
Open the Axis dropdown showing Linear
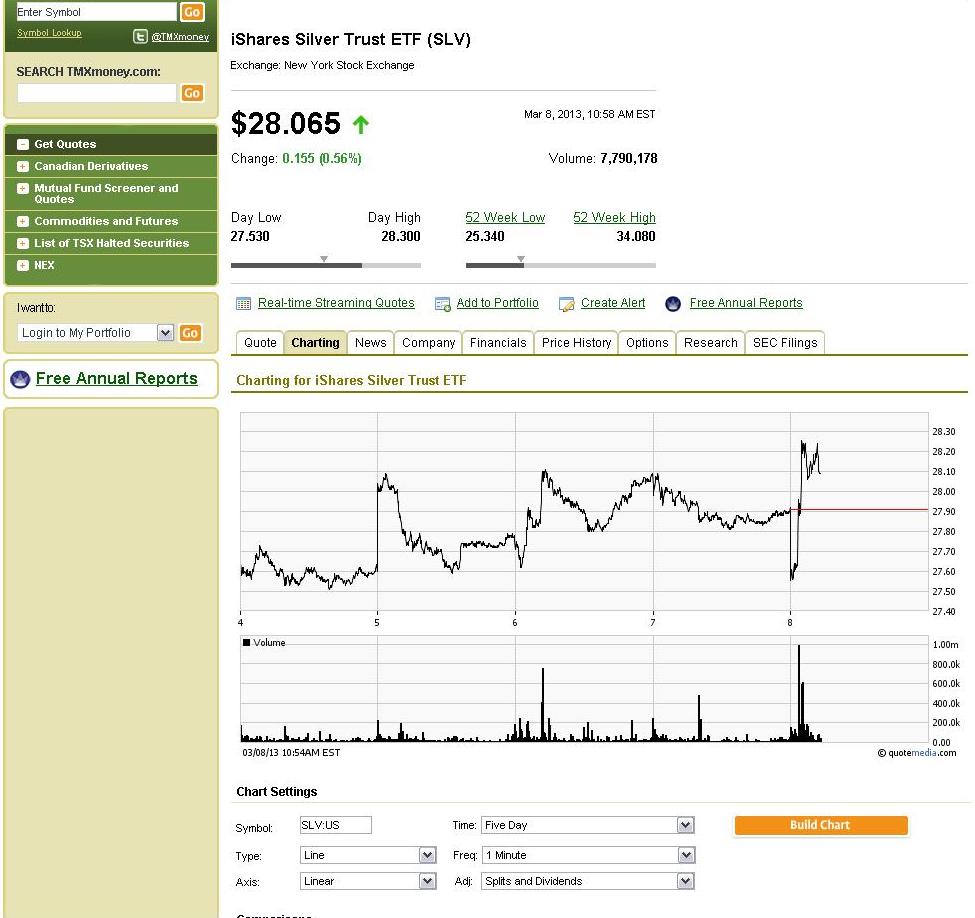coord(368,881)
